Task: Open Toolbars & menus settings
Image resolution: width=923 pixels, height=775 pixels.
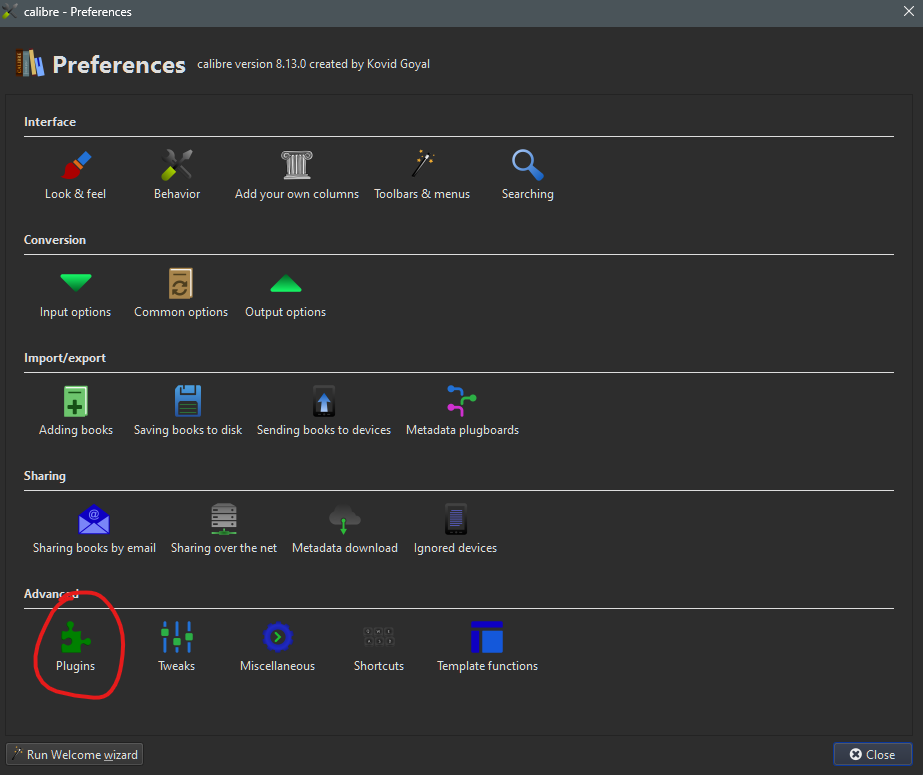Action: tap(421, 174)
